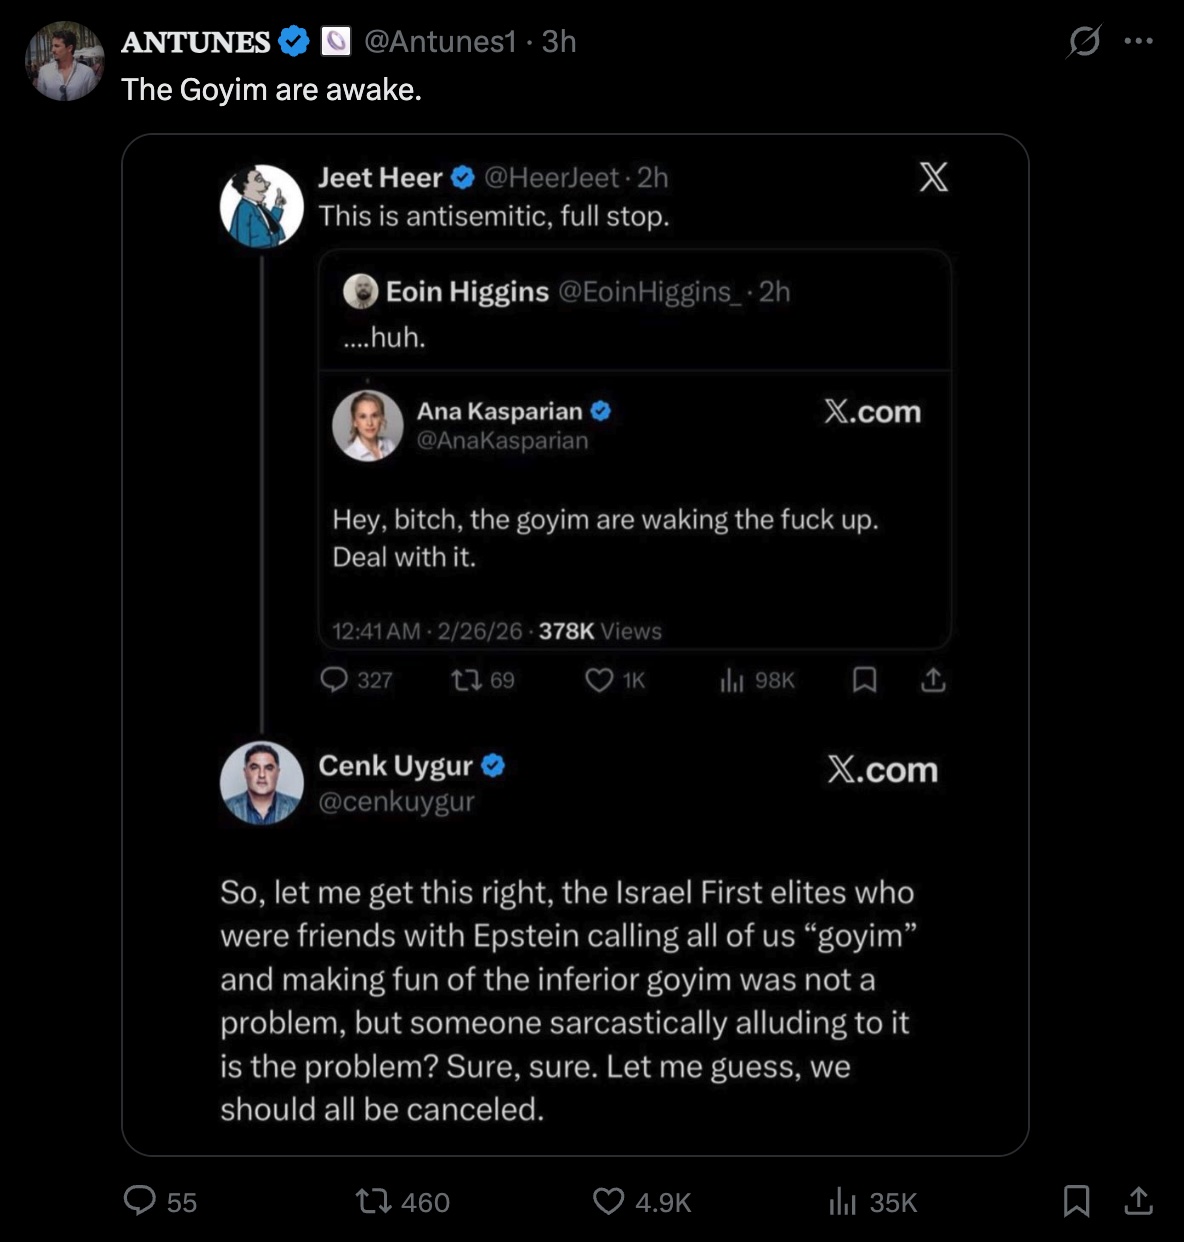The height and width of the screenshot is (1242, 1184).
Task: Click the Cenk Uygur avatar in the image
Action: pos(261,782)
